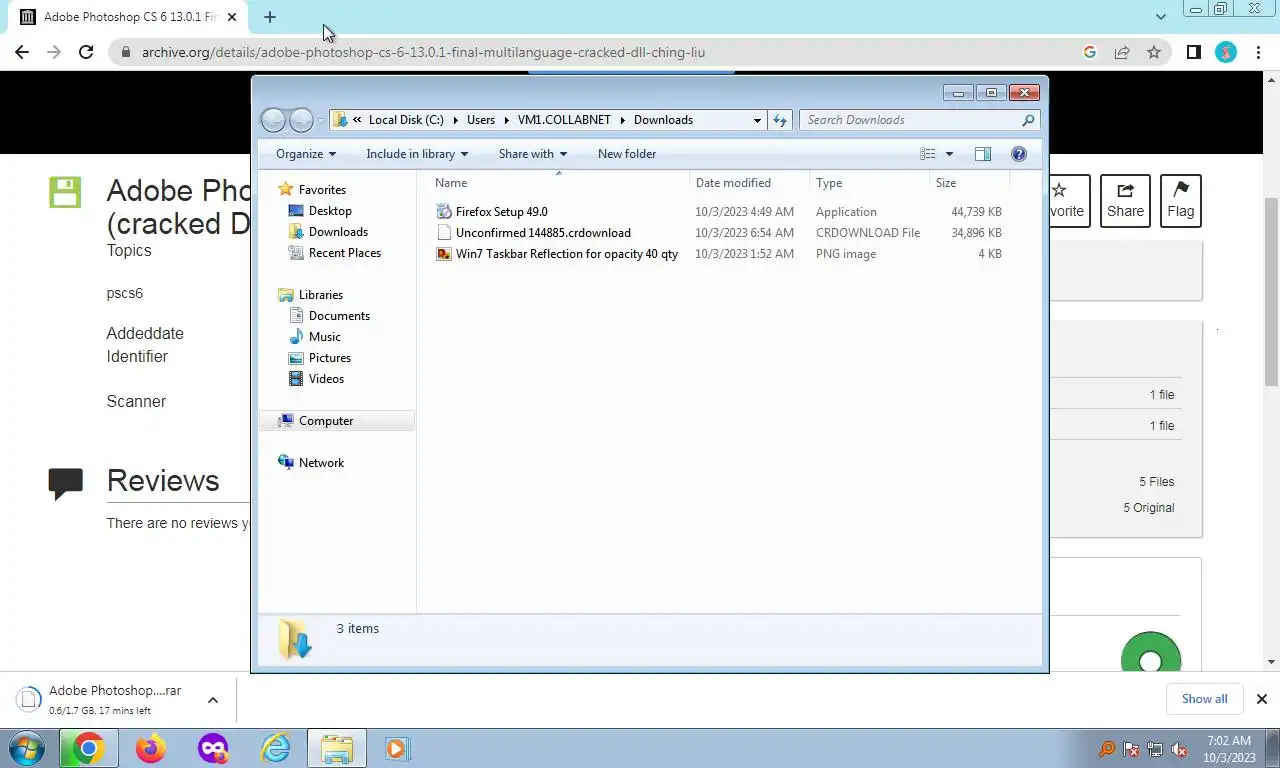Open Windows Start orb

(26, 748)
